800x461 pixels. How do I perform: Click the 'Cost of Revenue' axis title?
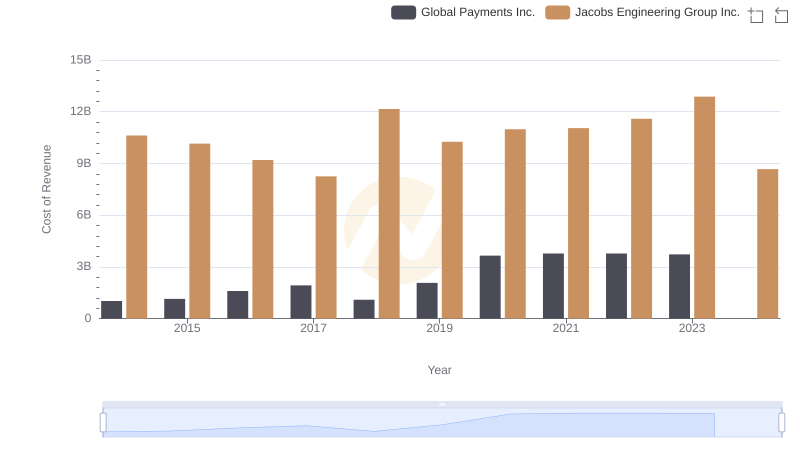pos(46,189)
